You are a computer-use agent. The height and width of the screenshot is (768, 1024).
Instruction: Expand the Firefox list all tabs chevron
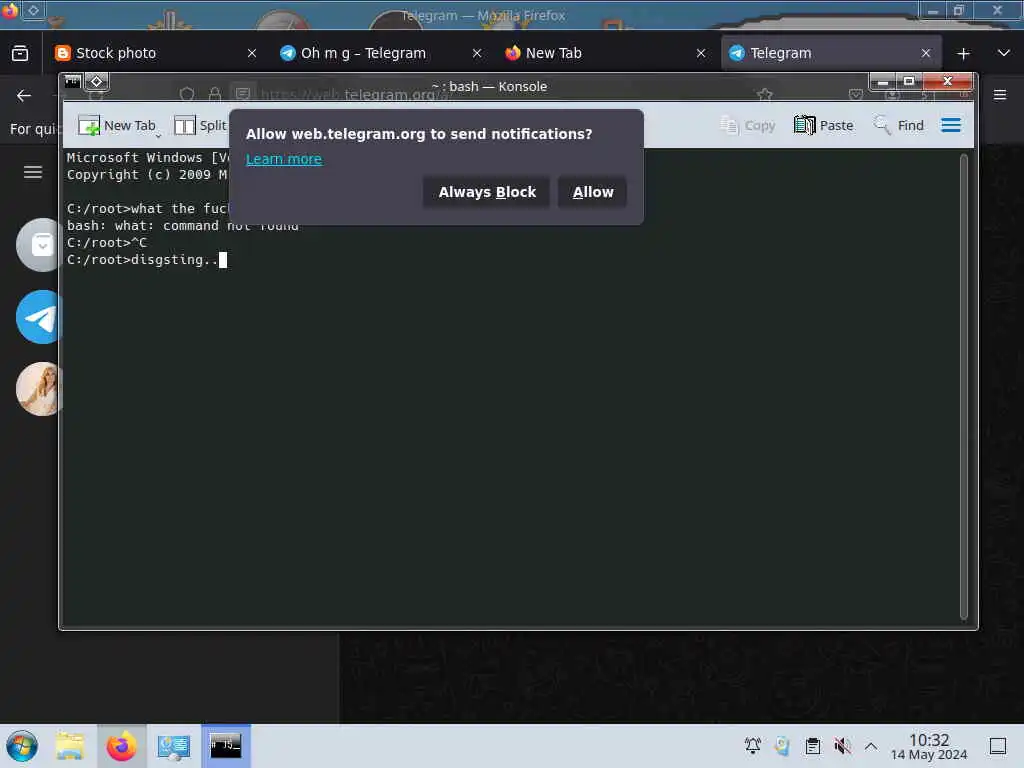tap(1004, 53)
